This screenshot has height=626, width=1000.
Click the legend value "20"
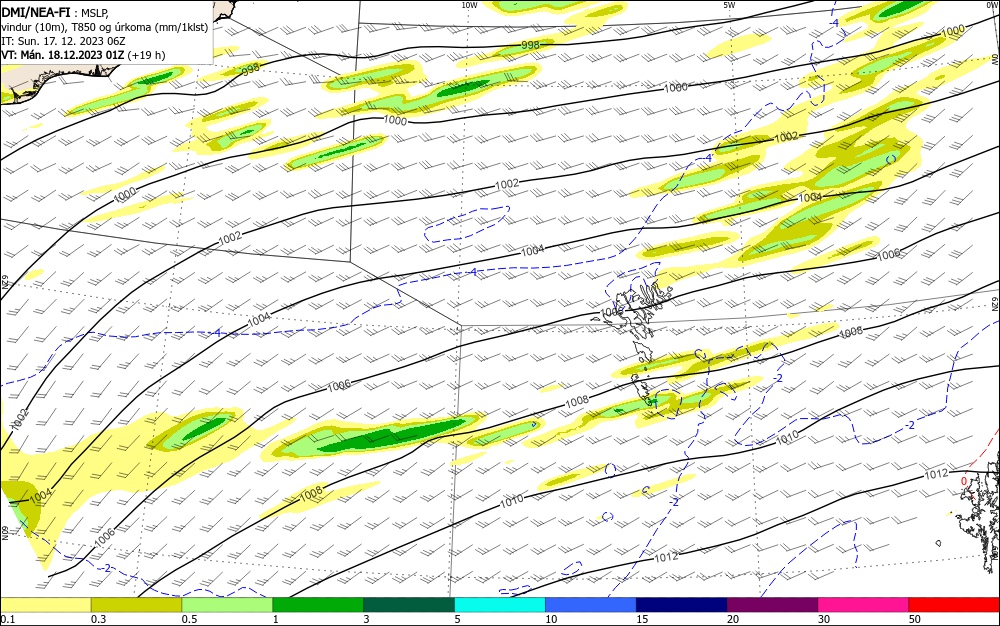733,619
